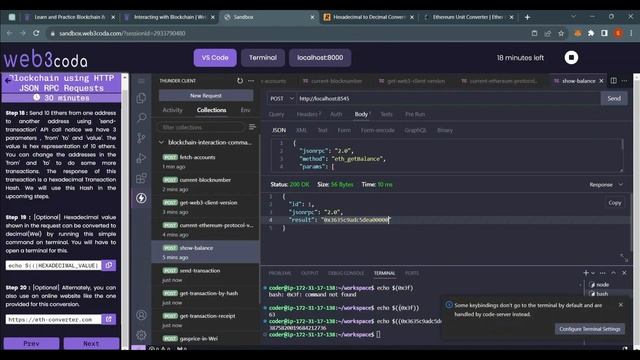The width and height of the screenshot is (640, 360).
Task: Click the Send request button
Action: (x=614, y=98)
